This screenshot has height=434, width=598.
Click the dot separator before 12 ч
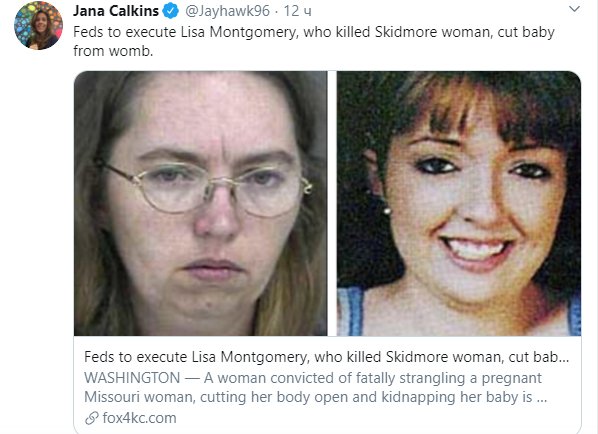[276, 11]
